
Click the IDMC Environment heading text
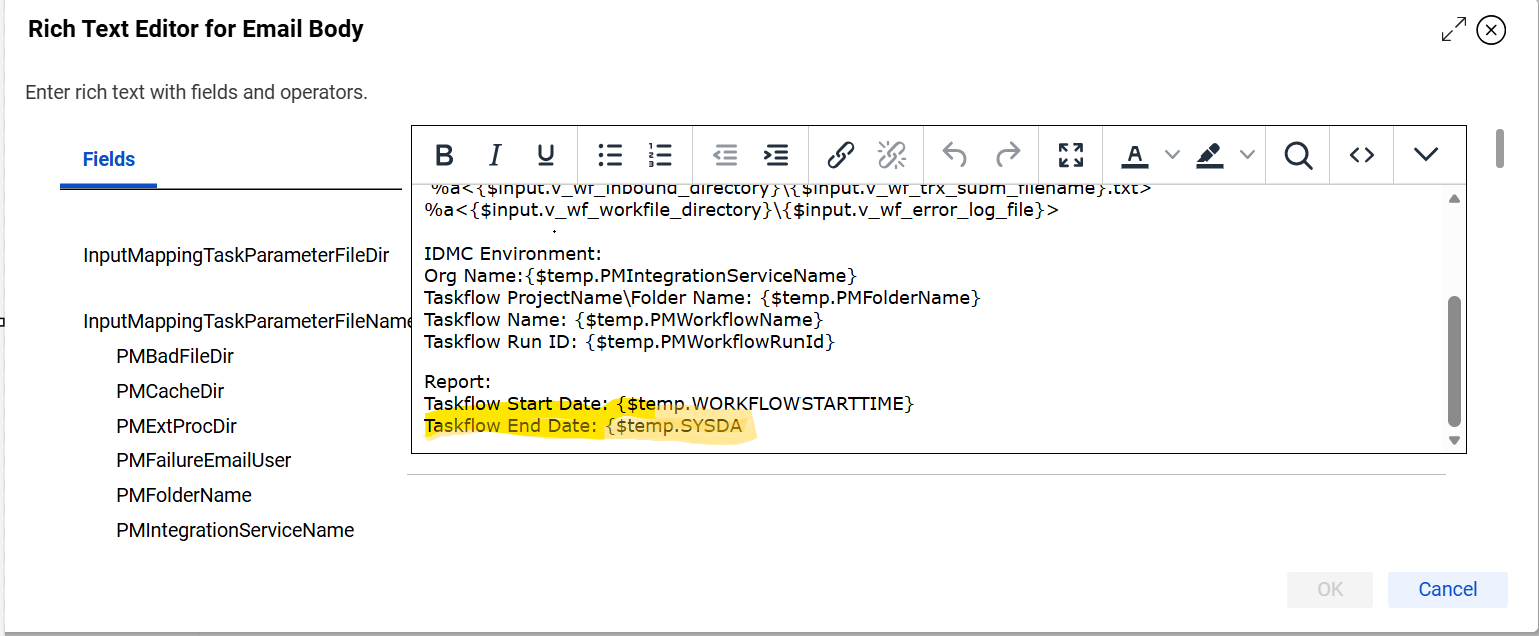point(513,253)
